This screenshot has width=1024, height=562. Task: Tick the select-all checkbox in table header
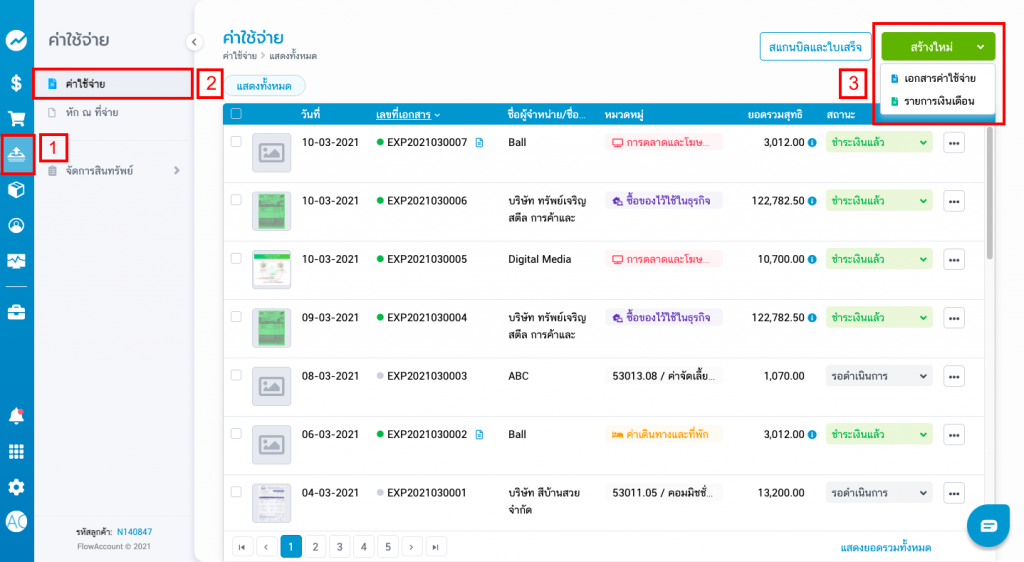click(x=236, y=114)
